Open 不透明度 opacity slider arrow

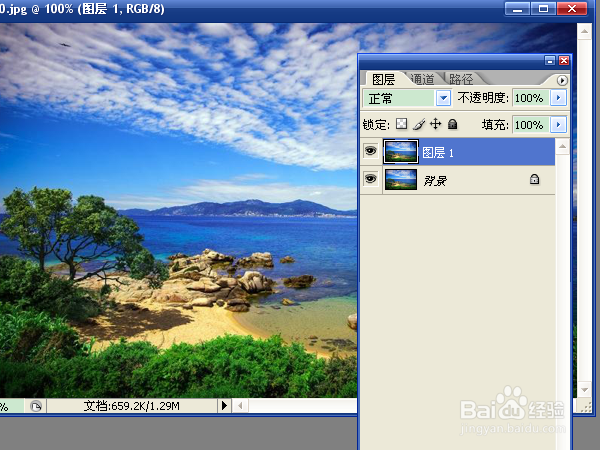click(x=558, y=98)
